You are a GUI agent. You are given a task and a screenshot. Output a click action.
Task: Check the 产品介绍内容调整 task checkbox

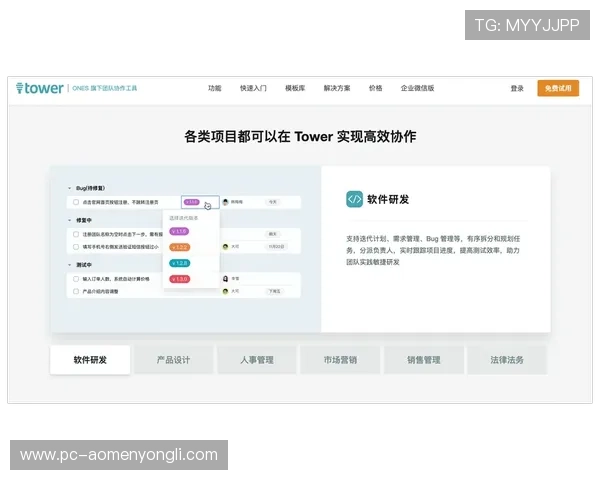[x=76, y=292]
